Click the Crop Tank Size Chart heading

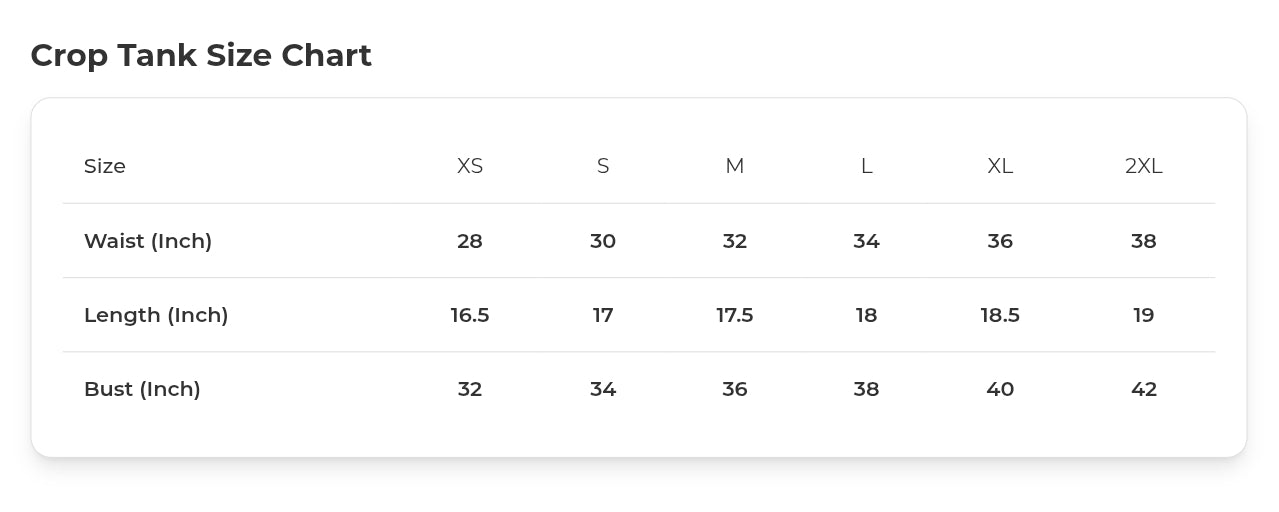(x=201, y=56)
